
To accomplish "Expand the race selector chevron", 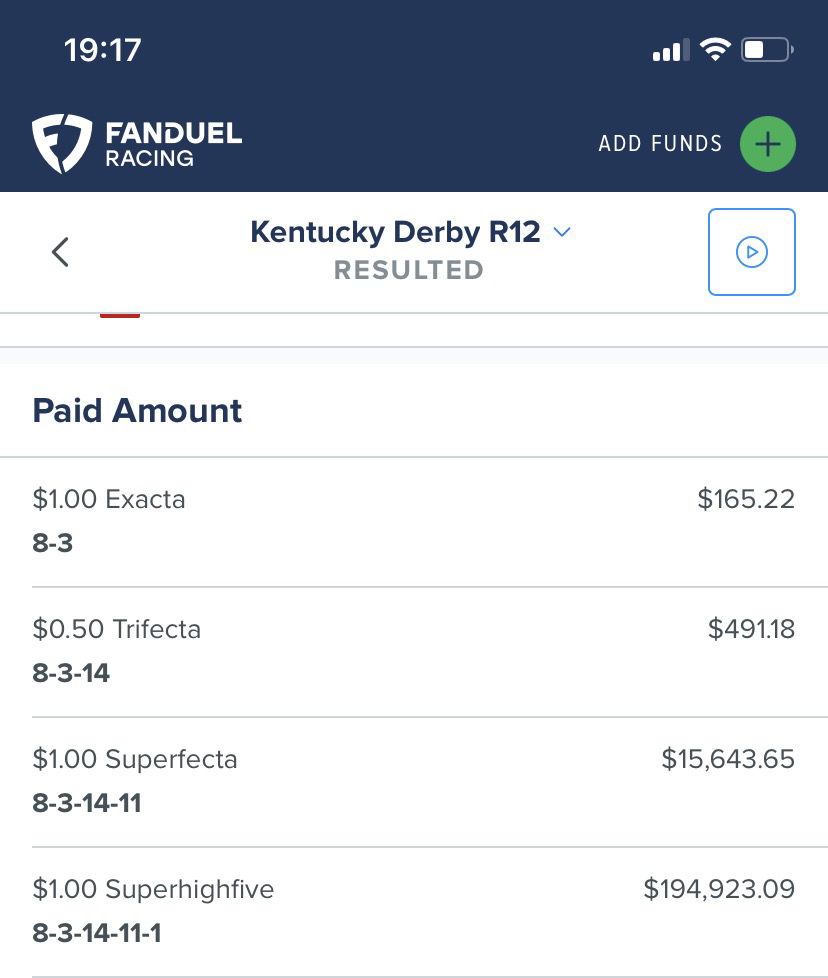I will [562, 232].
